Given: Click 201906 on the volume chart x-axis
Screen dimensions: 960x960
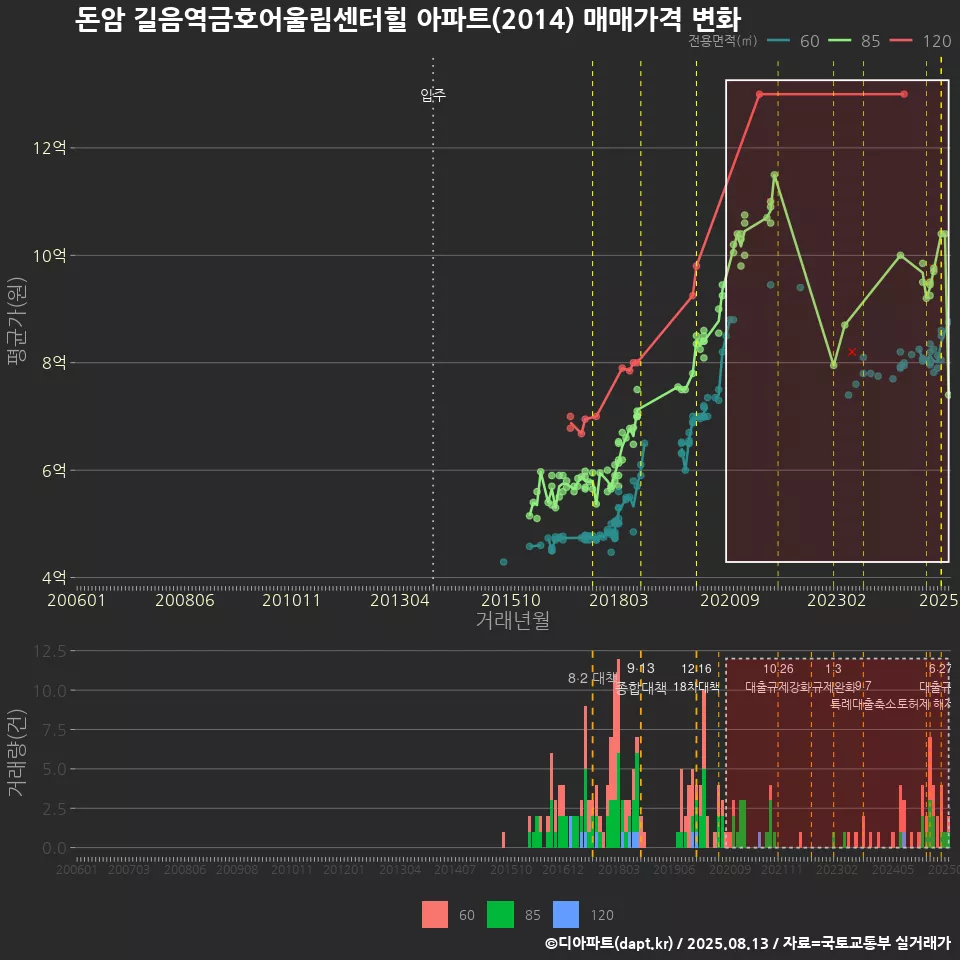Looking at the screenshot, I should [674, 869].
